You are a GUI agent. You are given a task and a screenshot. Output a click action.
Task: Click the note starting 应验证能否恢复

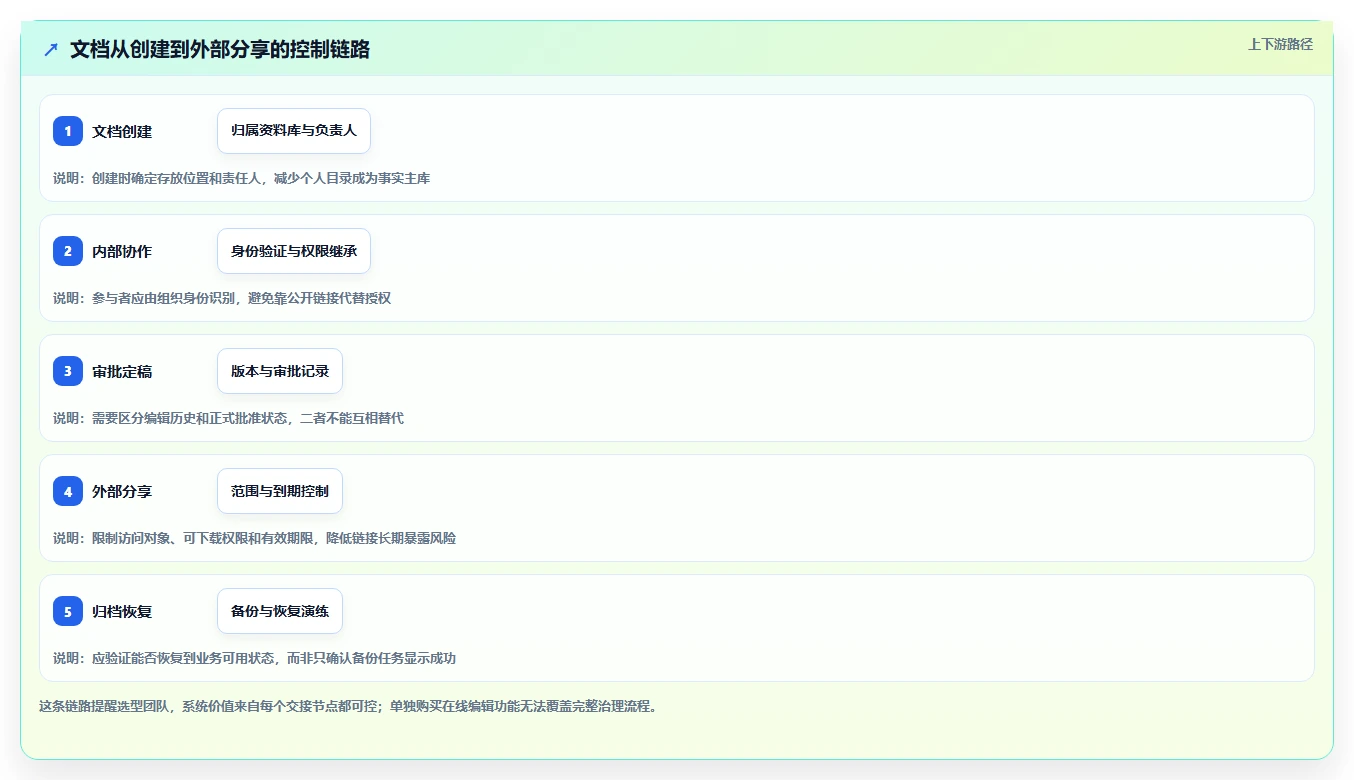tap(255, 658)
